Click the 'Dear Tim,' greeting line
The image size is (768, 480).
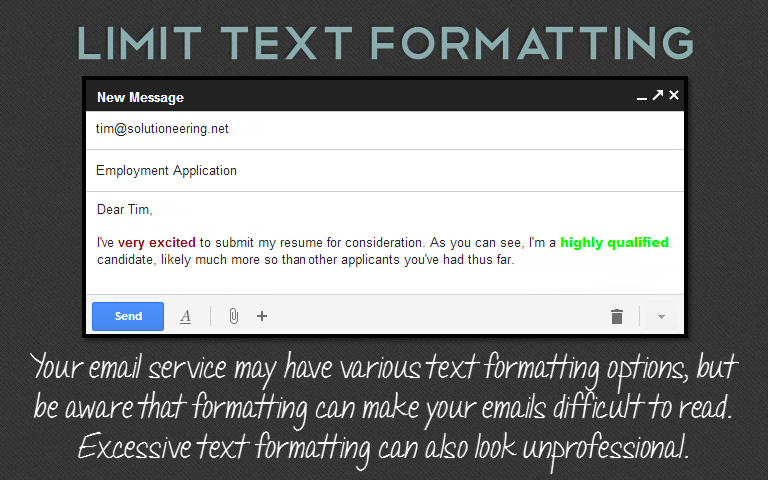[x=125, y=210]
